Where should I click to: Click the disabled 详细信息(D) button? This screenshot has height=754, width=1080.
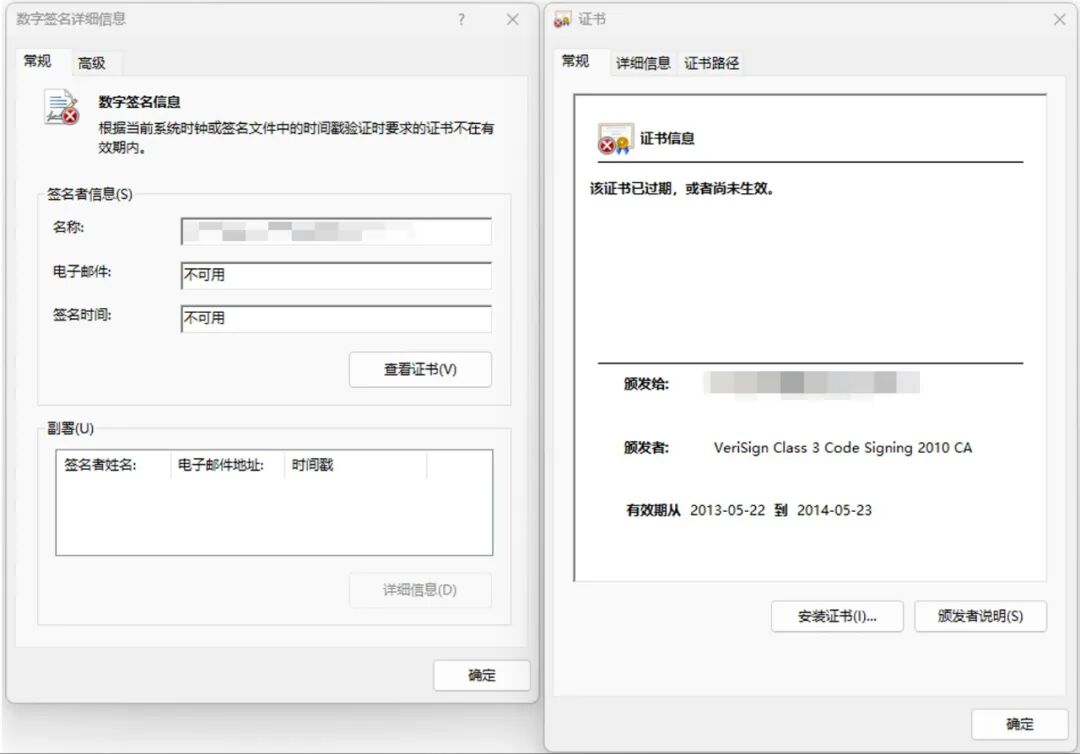click(420, 590)
